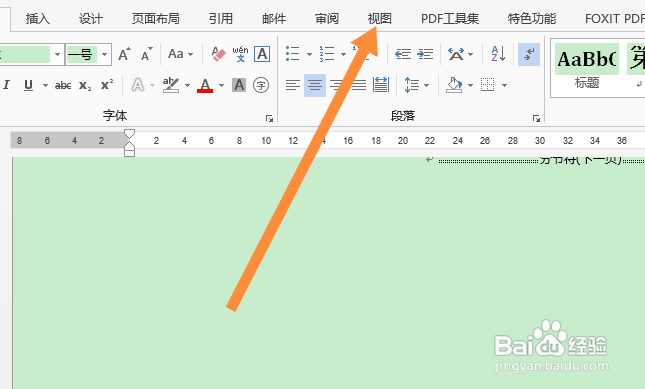
Task: Open the 引用 (References) tab
Action: coord(220,19)
